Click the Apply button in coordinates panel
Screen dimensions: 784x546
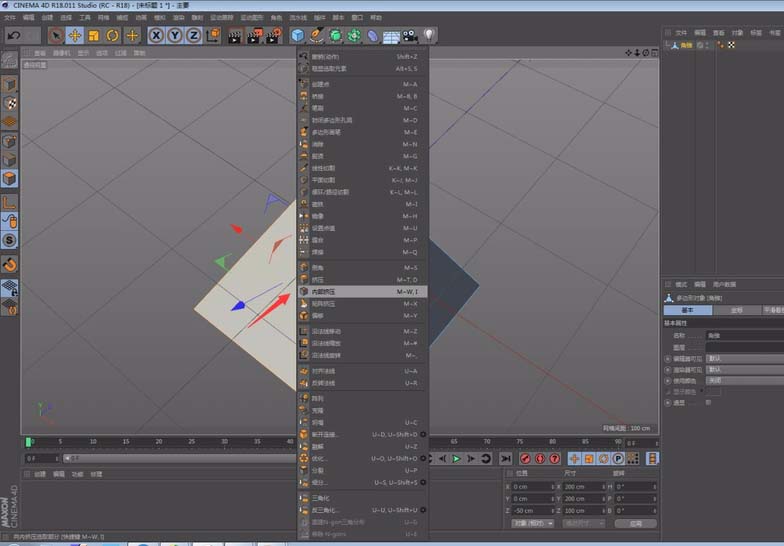pos(636,524)
